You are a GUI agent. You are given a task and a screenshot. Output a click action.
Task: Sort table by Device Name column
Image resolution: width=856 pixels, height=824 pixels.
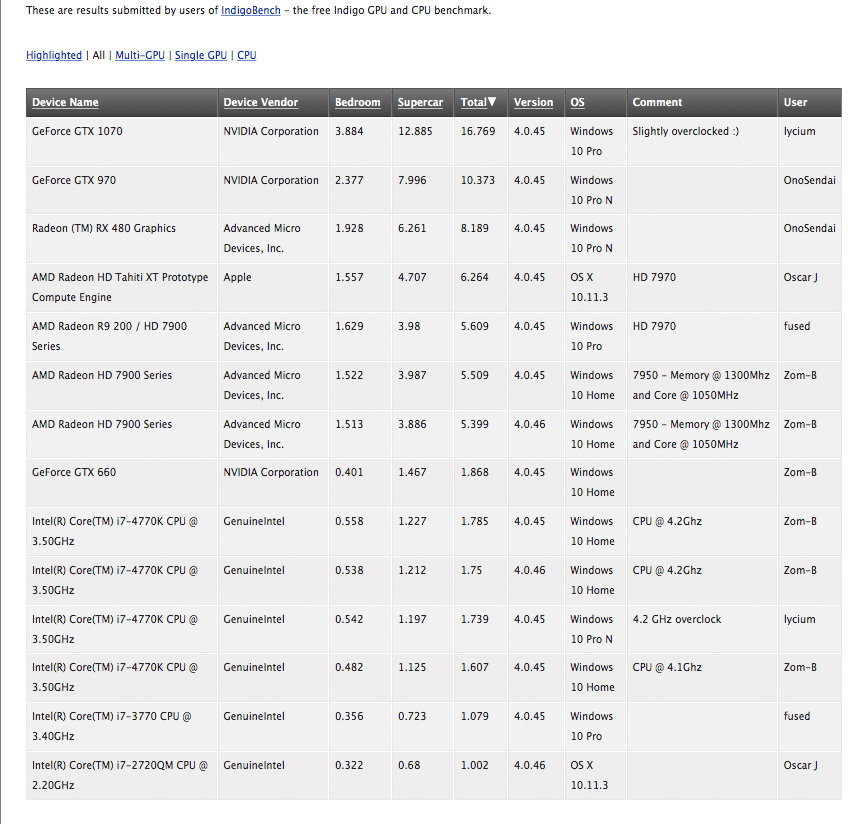65,103
